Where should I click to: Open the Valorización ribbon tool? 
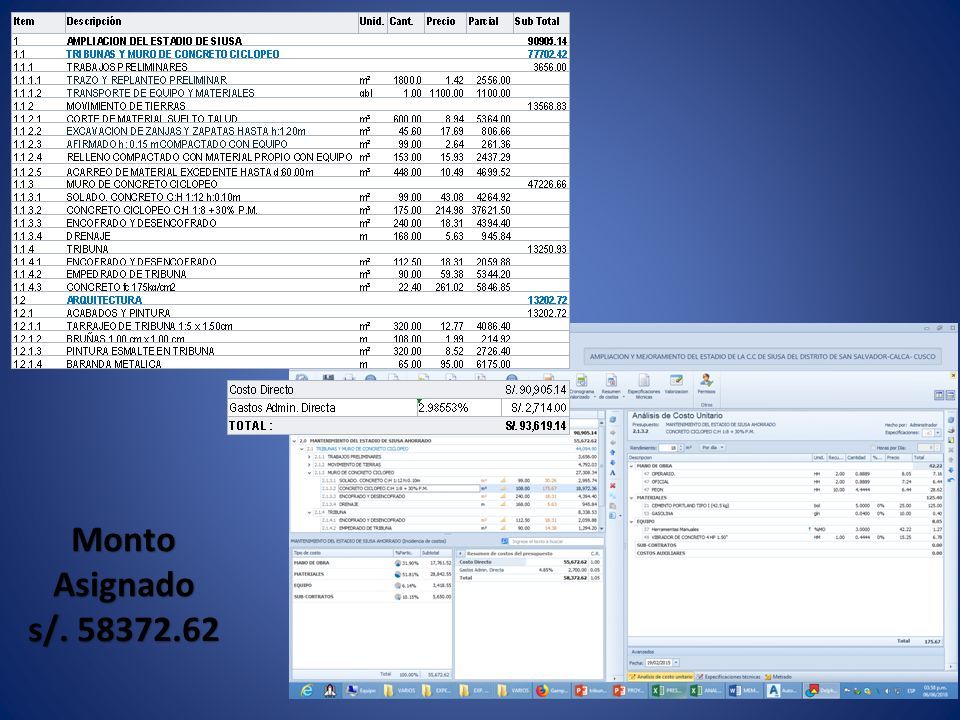tap(676, 384)
